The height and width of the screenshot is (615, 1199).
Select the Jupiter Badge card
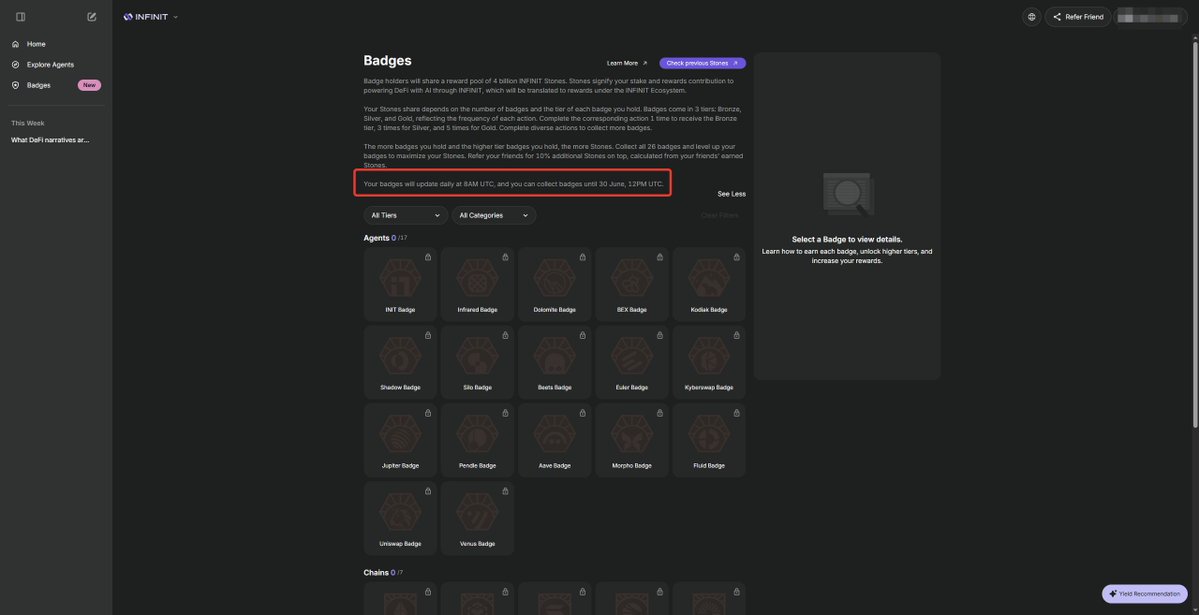(x=401, y=440)
